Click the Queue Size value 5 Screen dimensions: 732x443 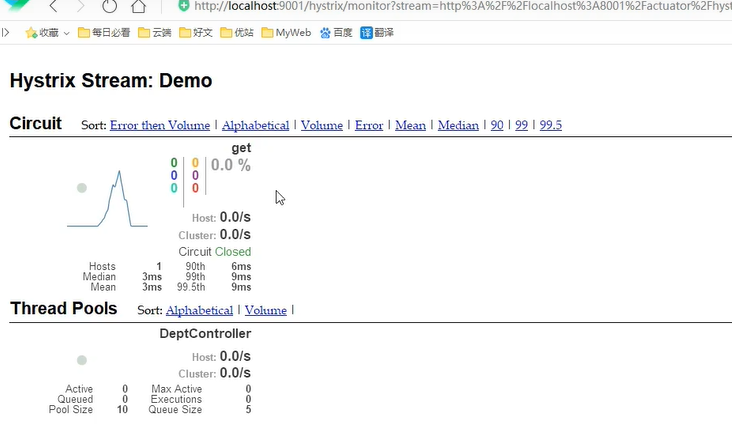pyautogui.click(x=248, y=409)
